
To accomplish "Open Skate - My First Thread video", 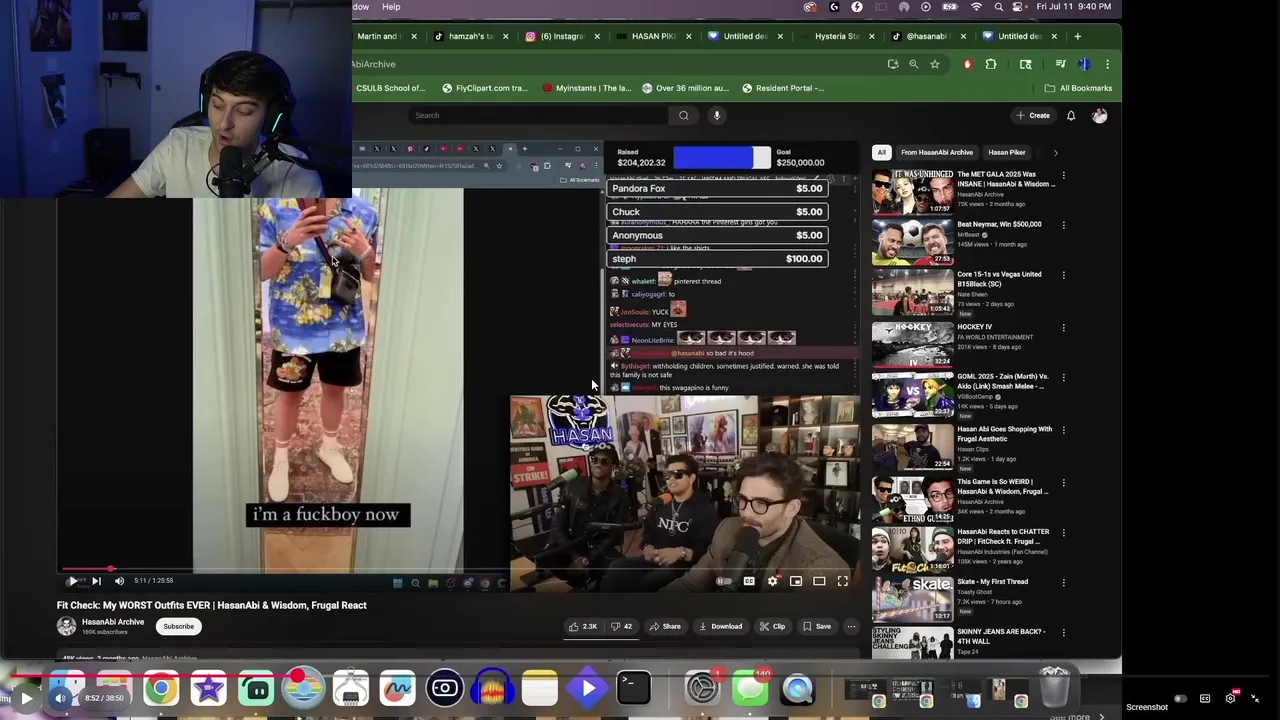I will [913, 599].
